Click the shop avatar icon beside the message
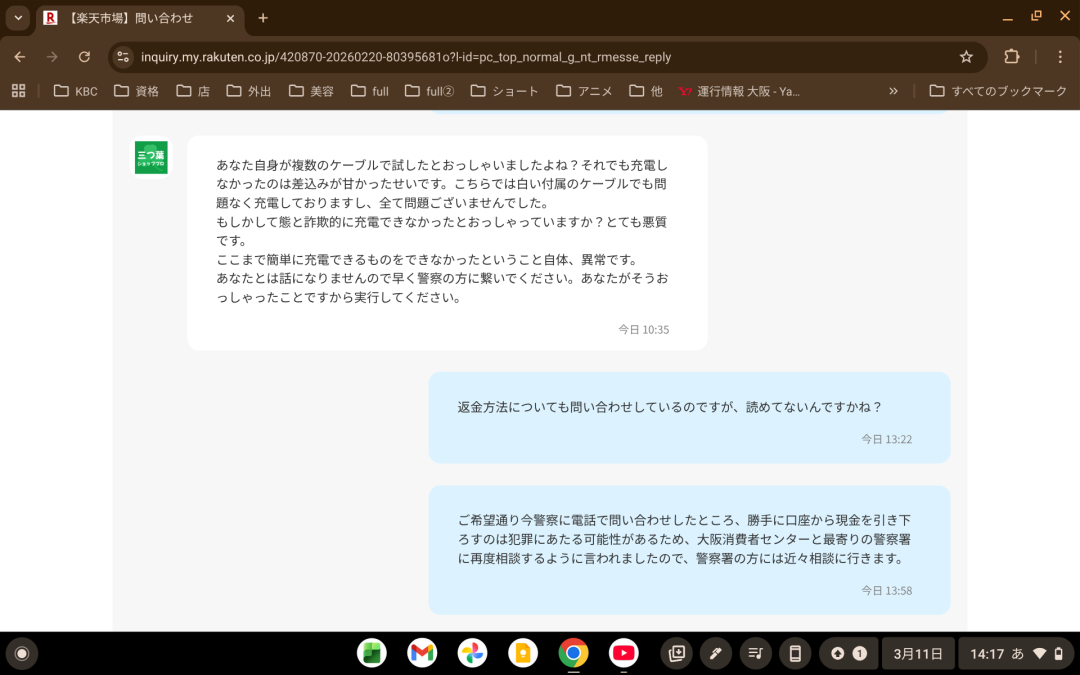Screen dimensions: 1080x675 click(151, 158)
